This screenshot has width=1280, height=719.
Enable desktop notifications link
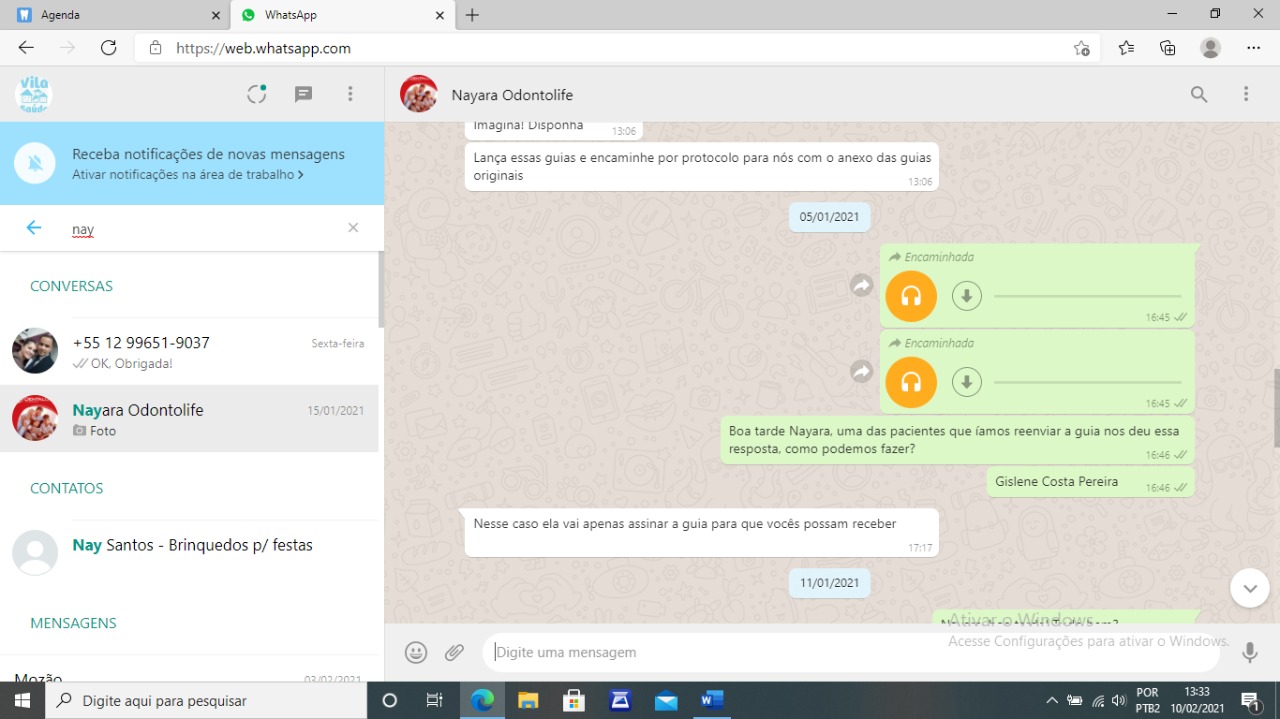point(187,175)
